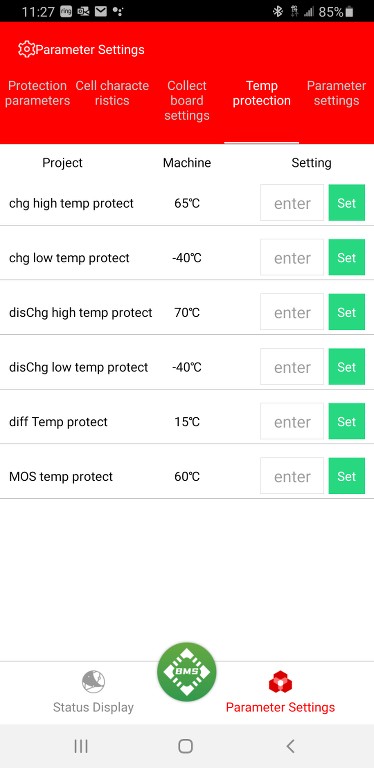
Task: Tap the Parameter Settings gear icon
Action: [x=26, y=49]
